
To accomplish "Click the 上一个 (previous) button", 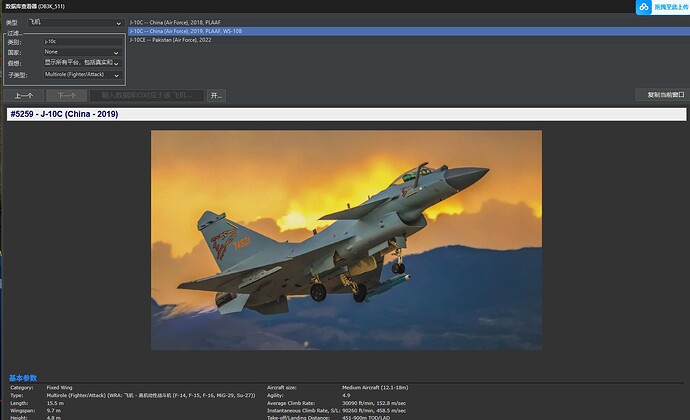I will coord(24,96).
